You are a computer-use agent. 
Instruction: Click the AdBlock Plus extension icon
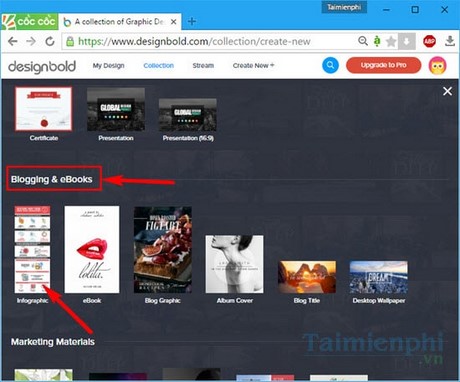(429, 41)
